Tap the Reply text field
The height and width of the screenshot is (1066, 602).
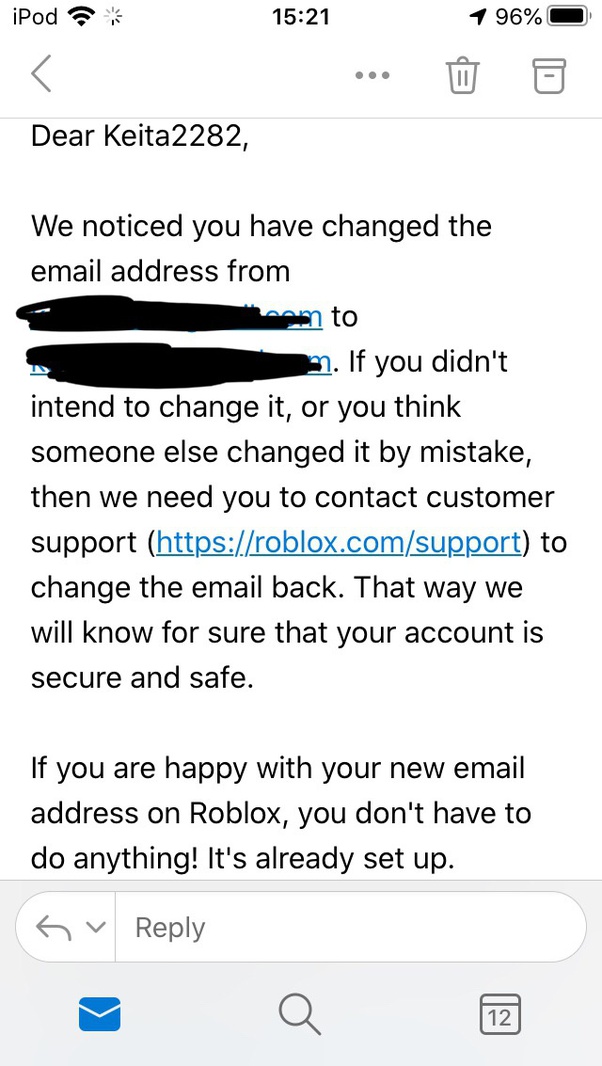[350, 927]
